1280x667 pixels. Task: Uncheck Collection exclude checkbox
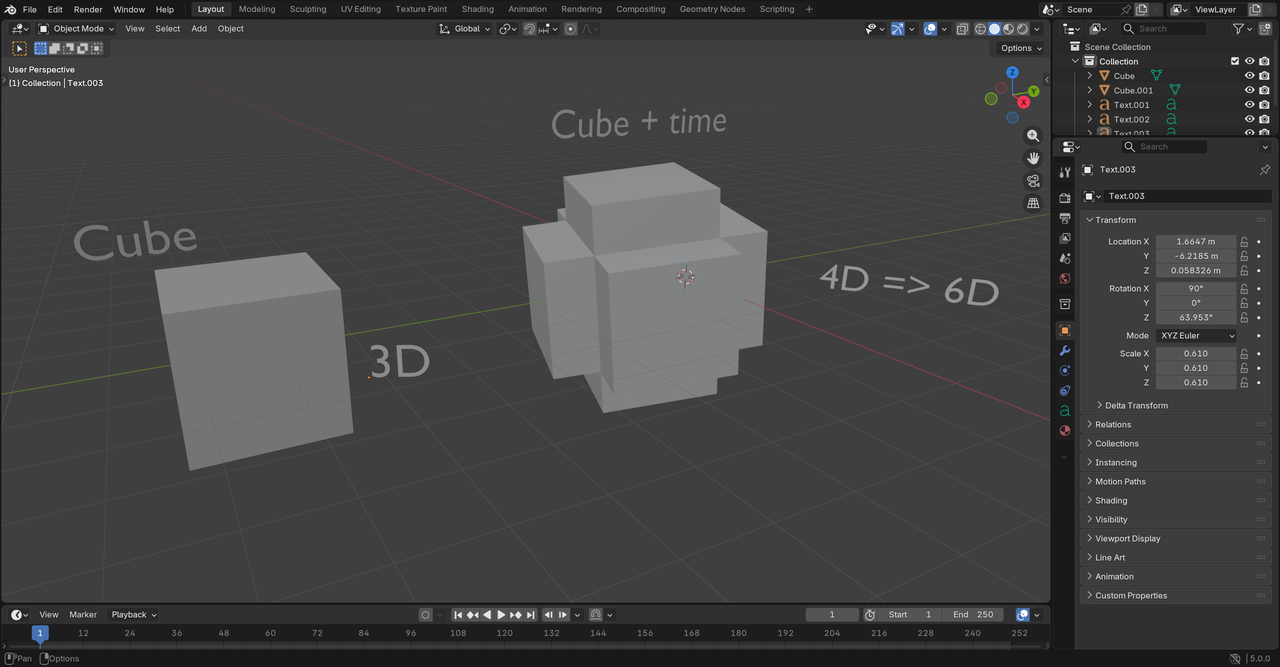[x=1235, y=61]
